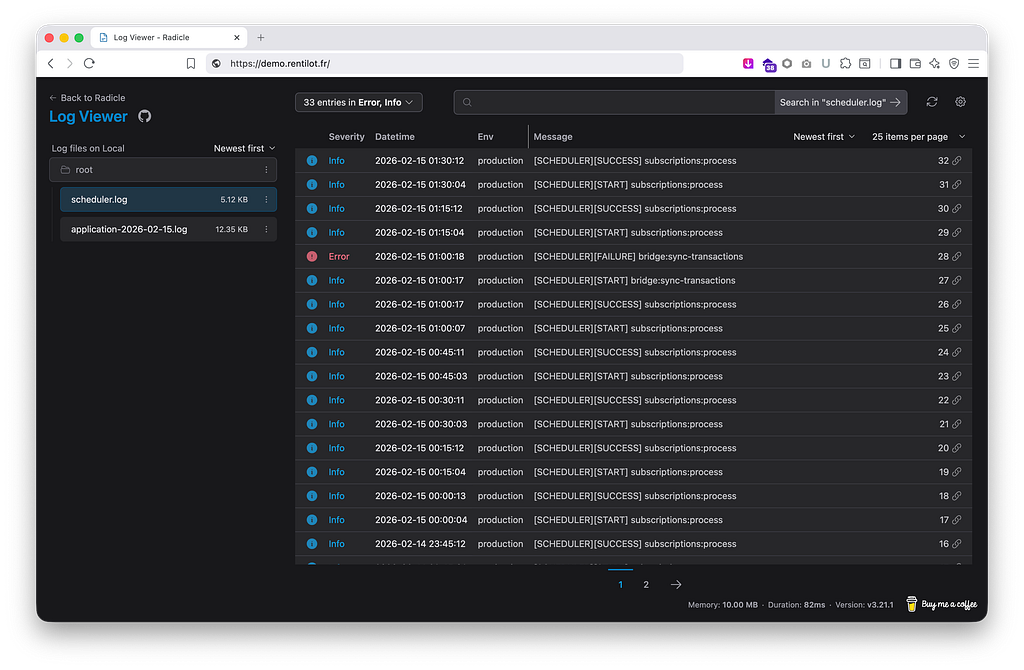The height and width of the screenshot is (670, 1024).
Task: Copy link icon for log entry 16
Action: coord(957,544)
